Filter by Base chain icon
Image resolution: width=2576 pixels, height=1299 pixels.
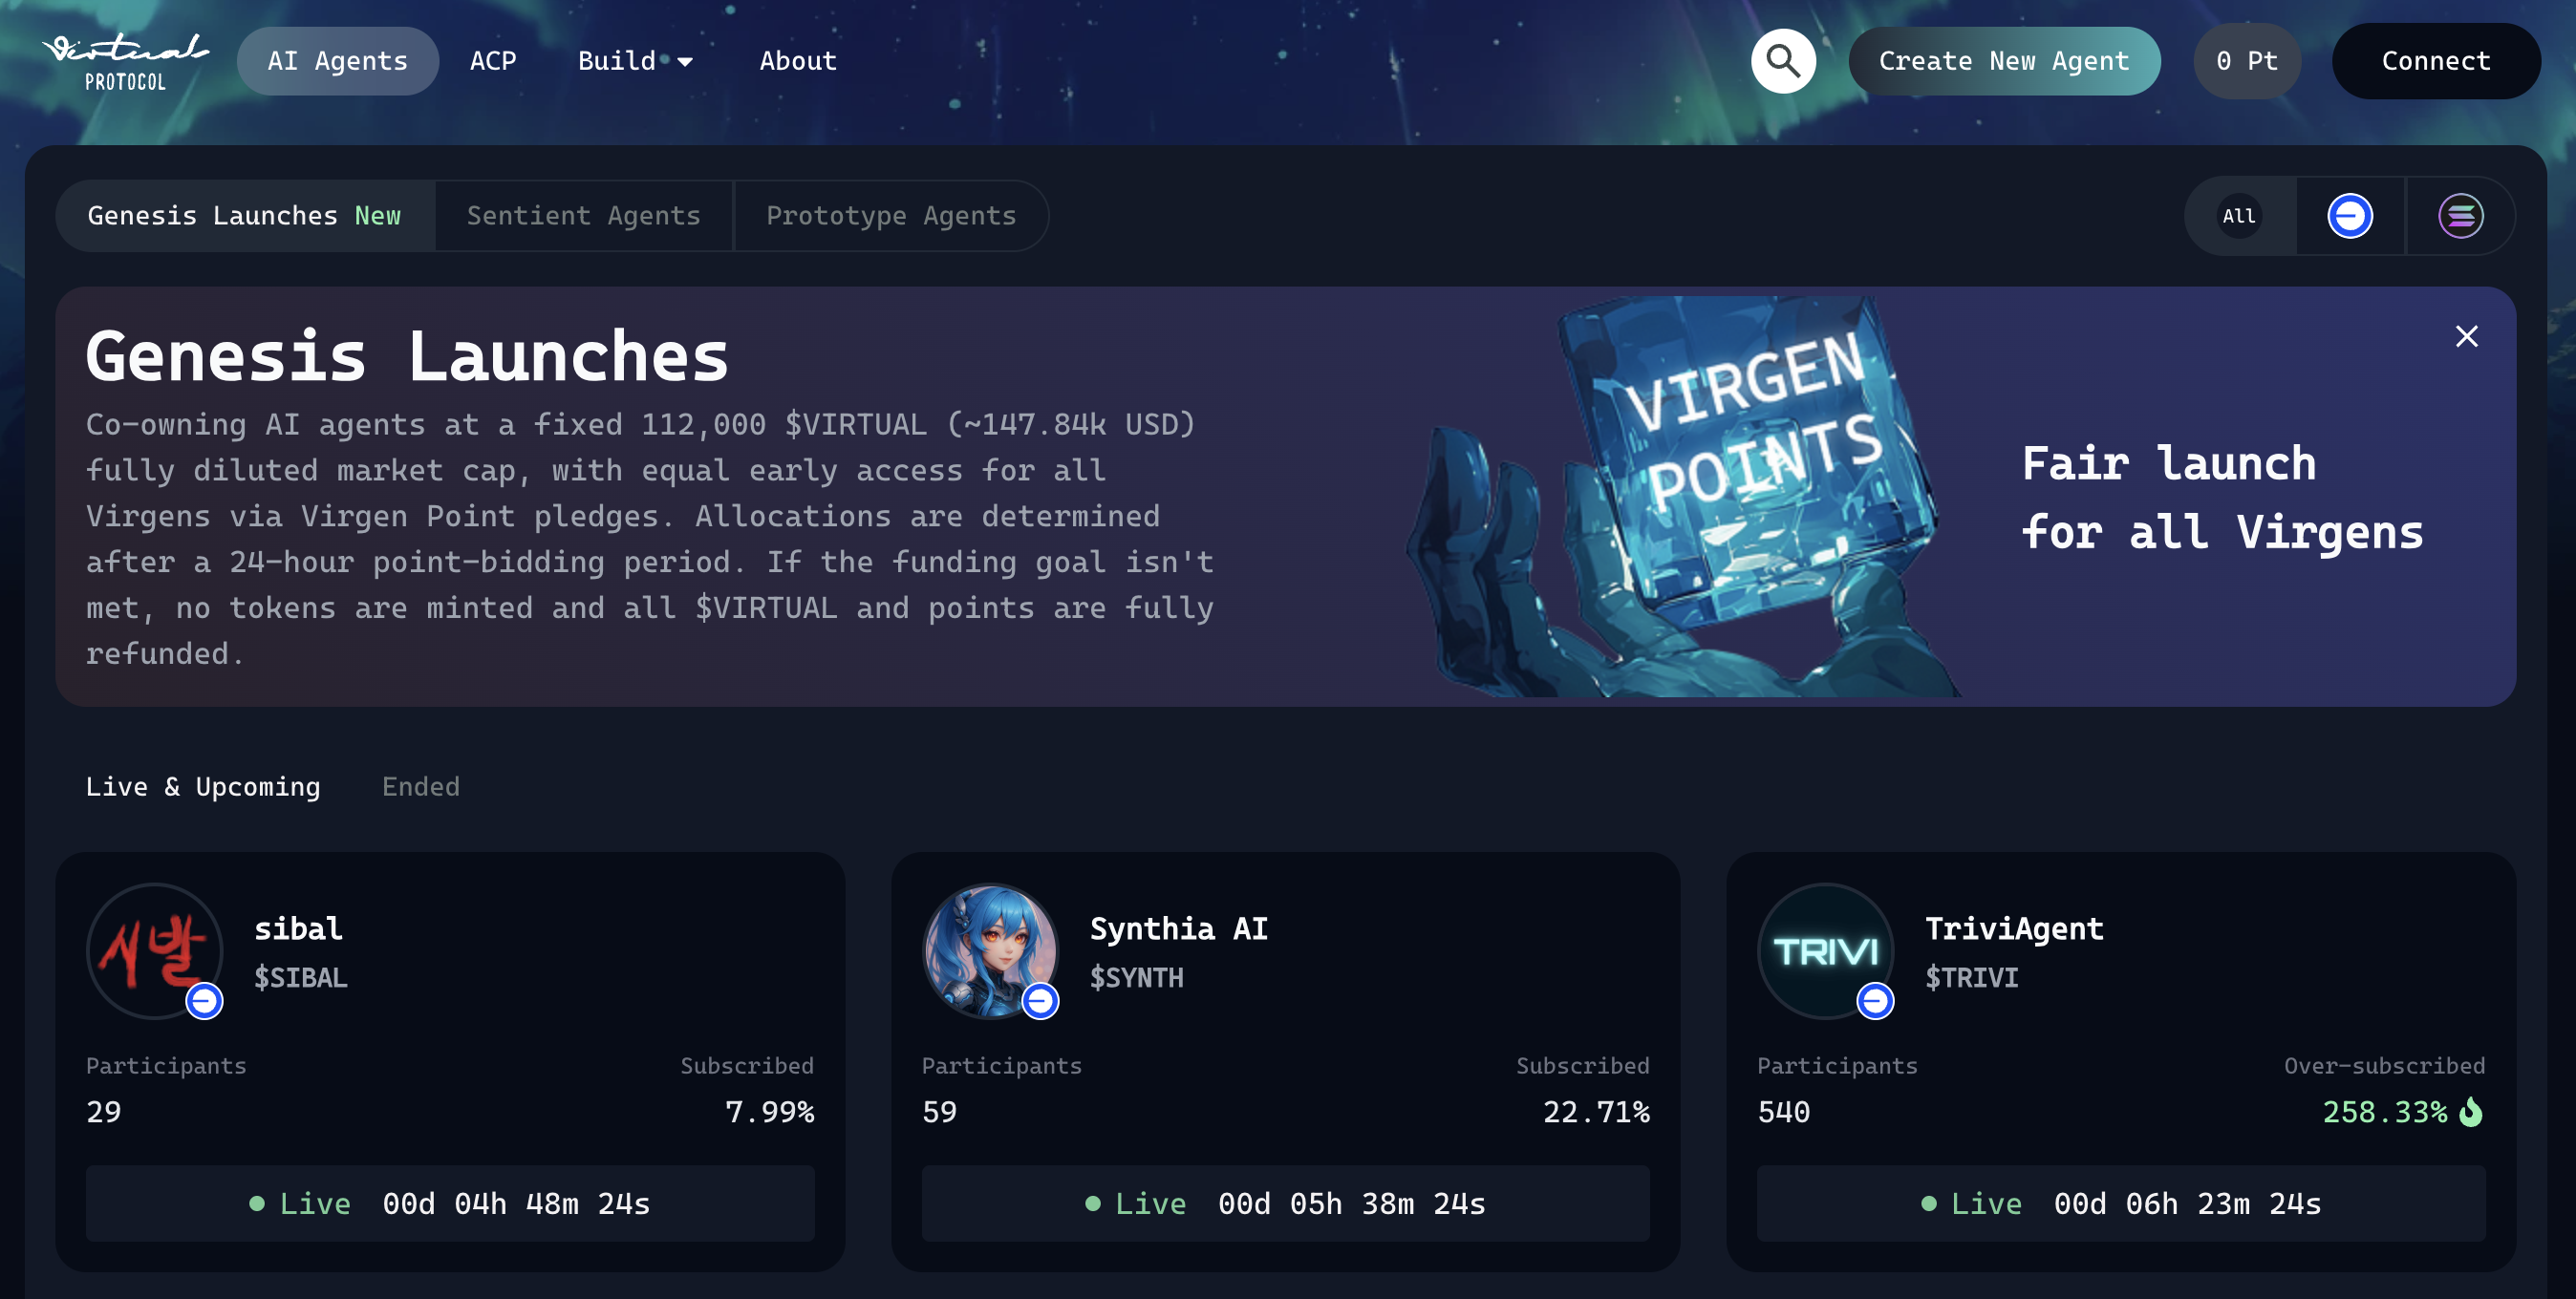[x=2350, y=216]
